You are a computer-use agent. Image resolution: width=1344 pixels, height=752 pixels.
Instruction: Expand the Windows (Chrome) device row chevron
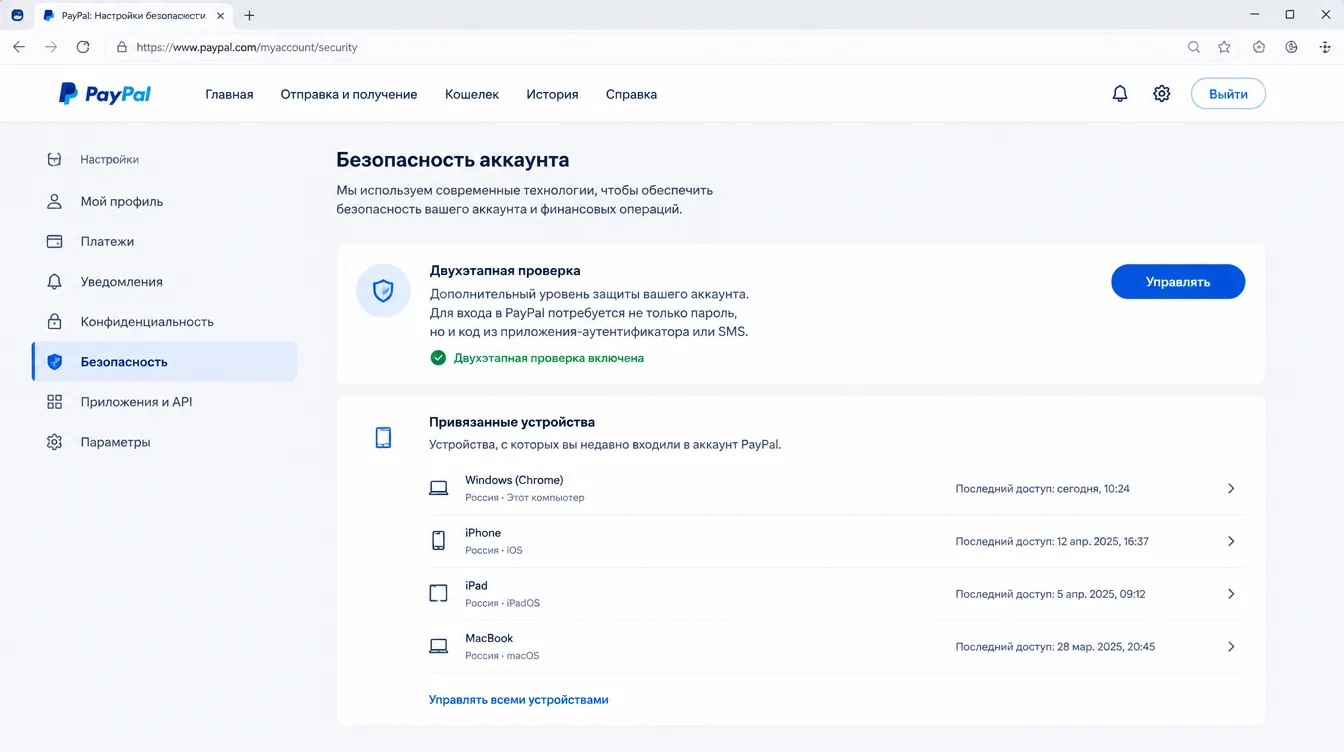(1231, 489)
